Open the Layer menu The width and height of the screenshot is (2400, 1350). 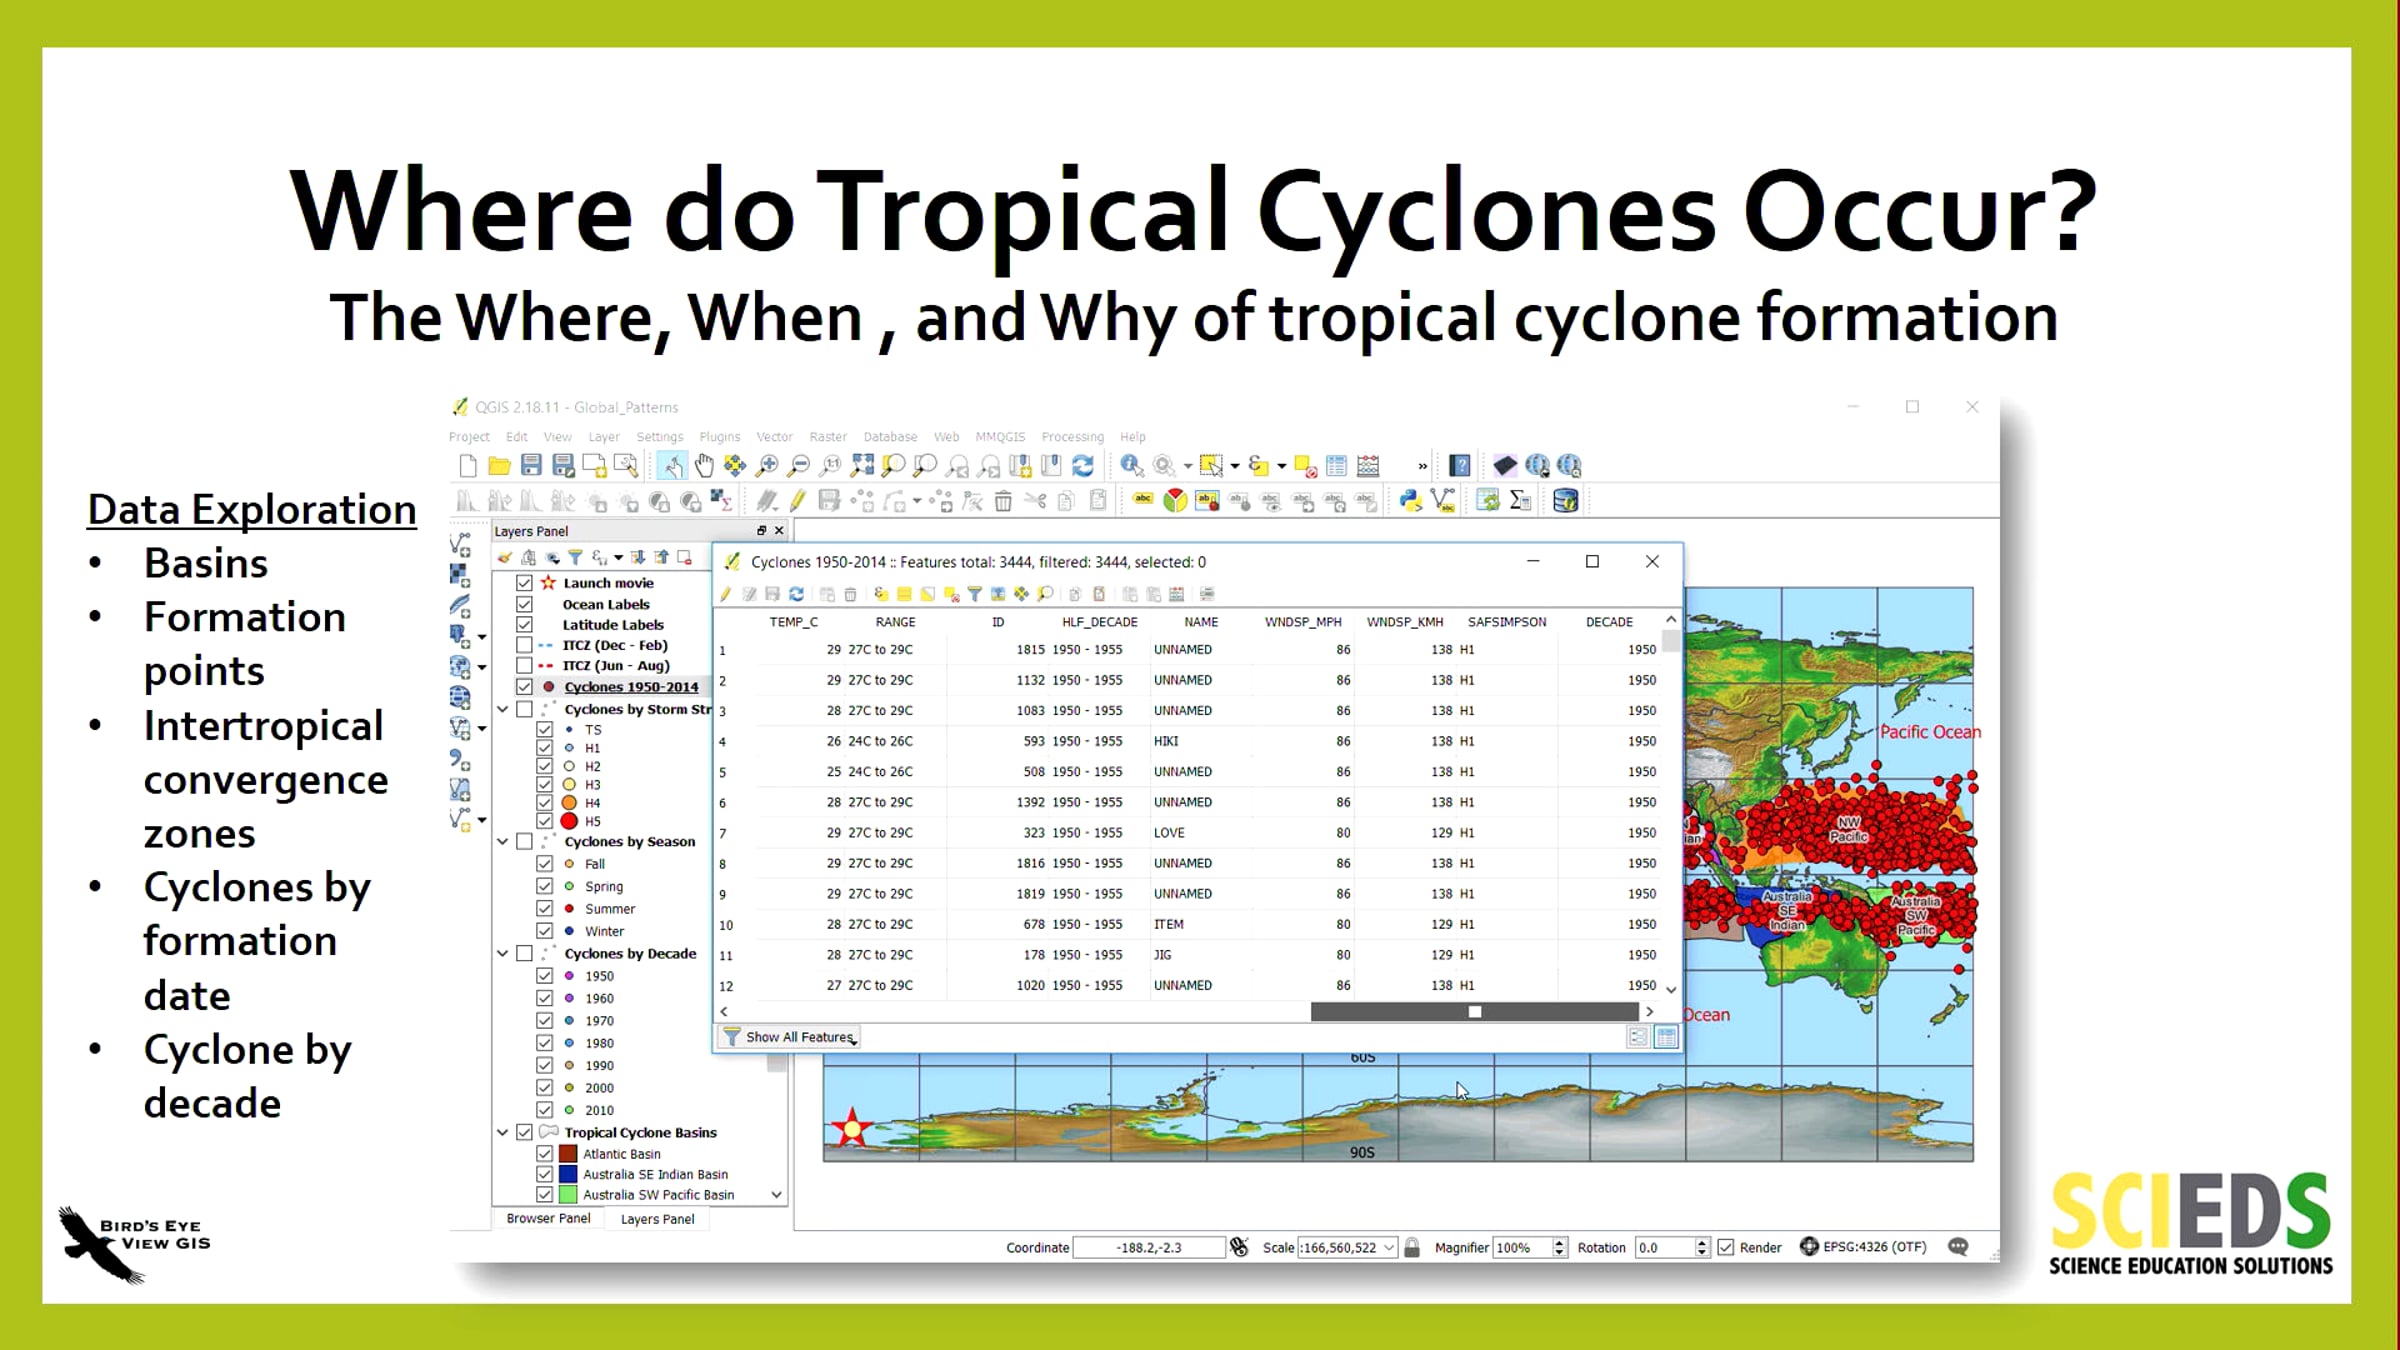pyautogui.click(x=604, y=437)
